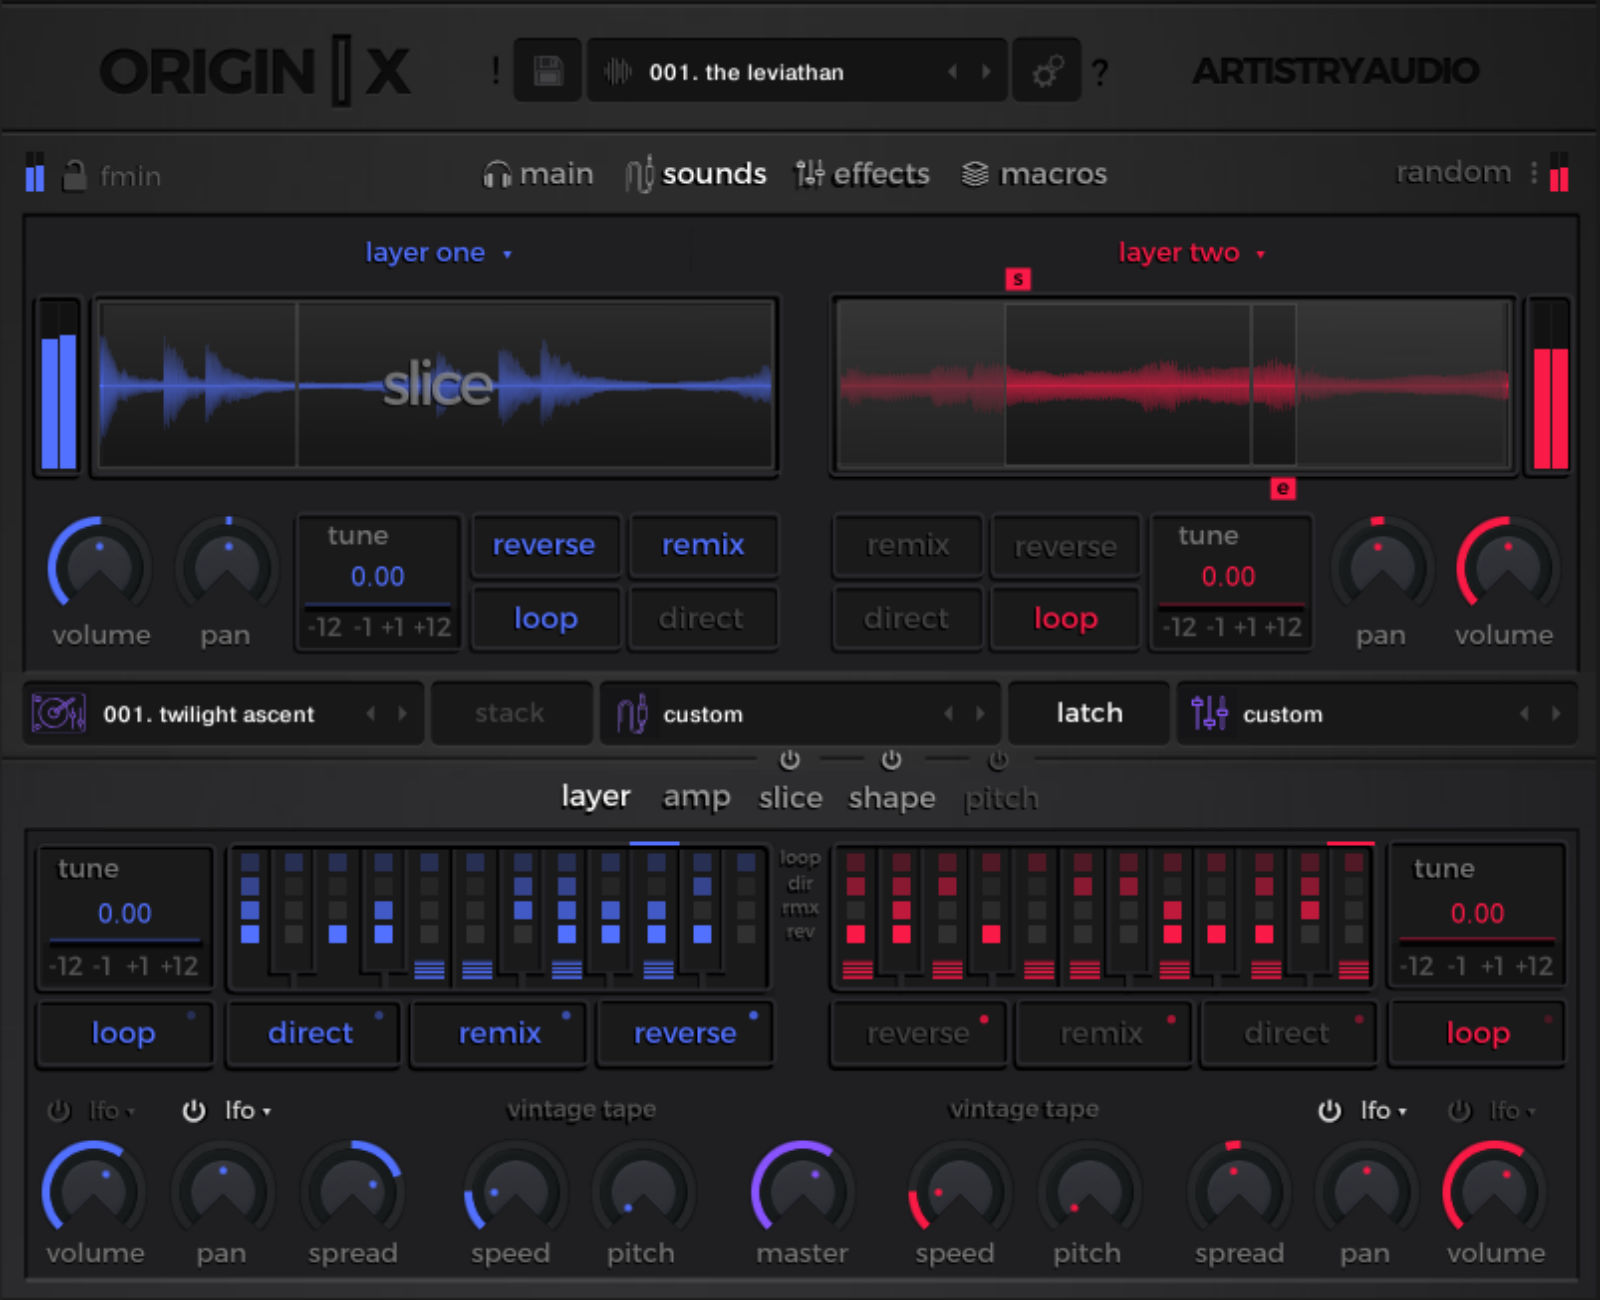Click the next arrow beside the leviathan preset

click(987, 71)
